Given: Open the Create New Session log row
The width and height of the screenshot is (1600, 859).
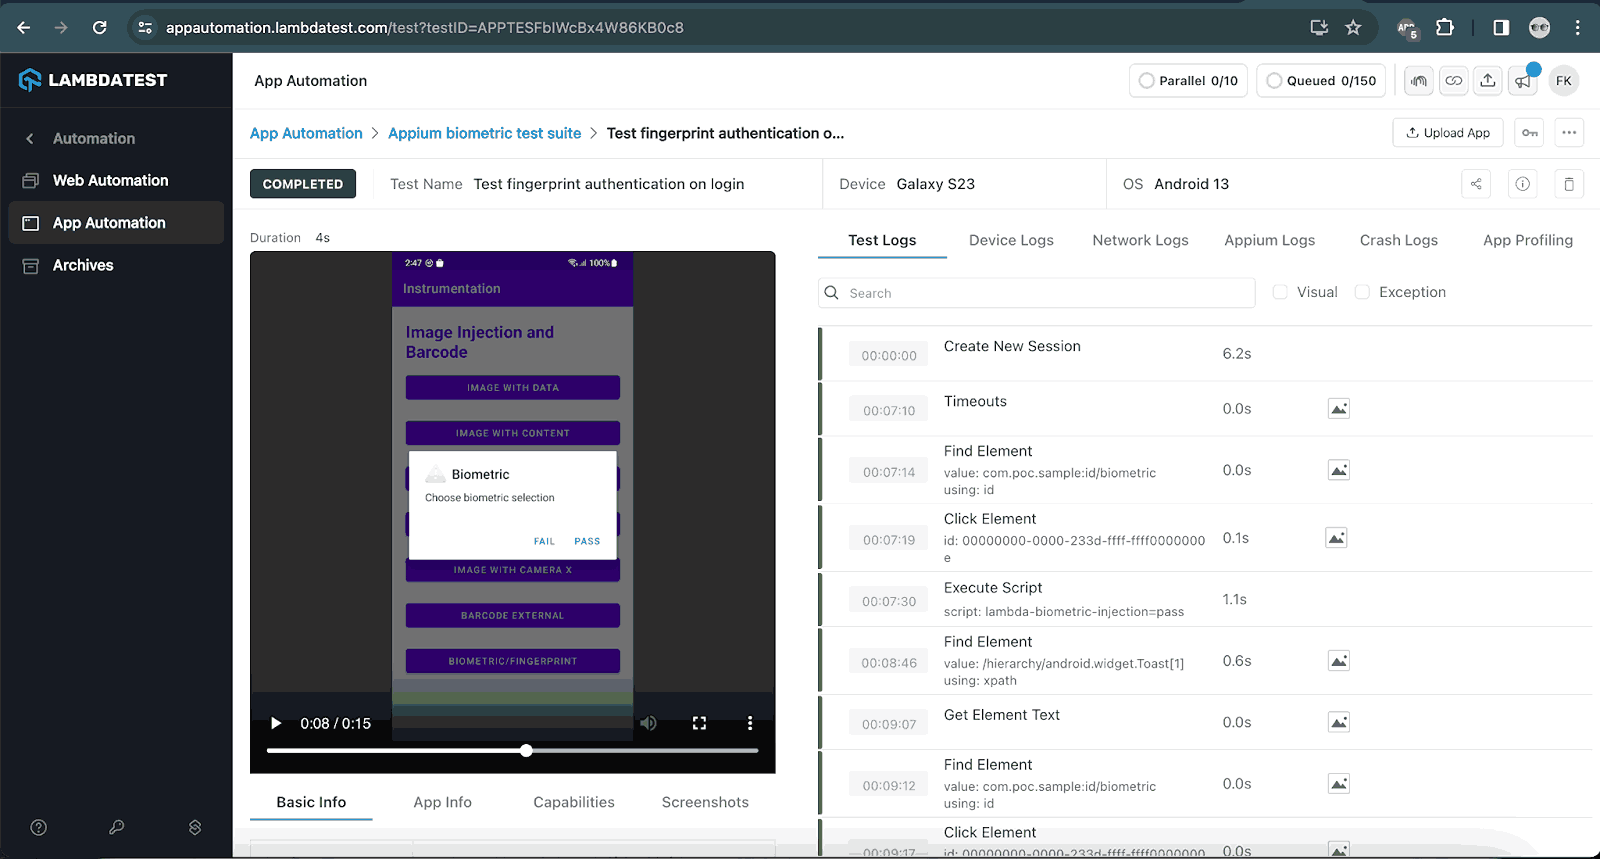Looking at the screenshot, I should 1206,354.
